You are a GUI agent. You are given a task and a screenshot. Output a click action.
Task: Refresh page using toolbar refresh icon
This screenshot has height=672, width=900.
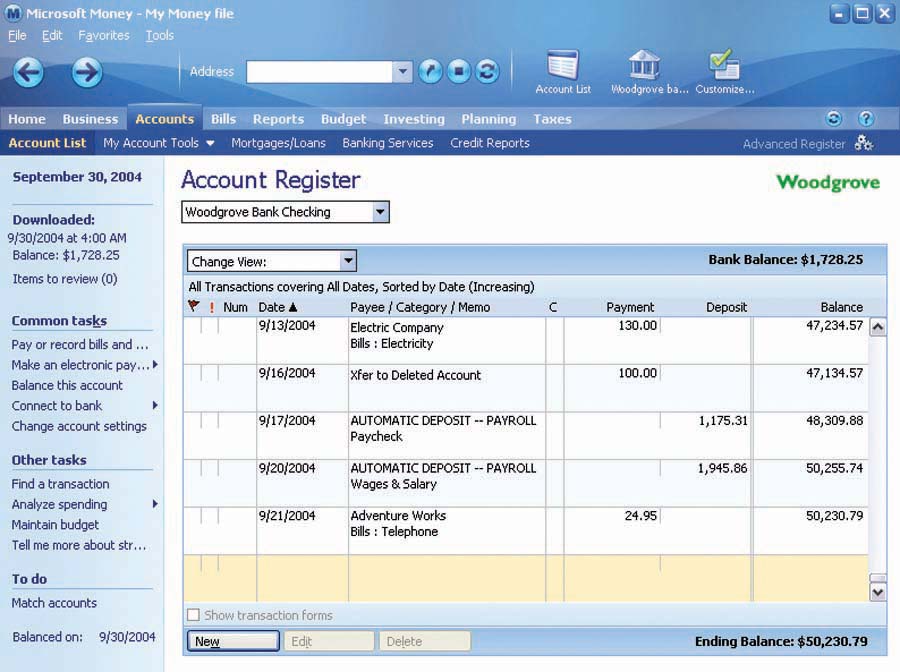487,72
